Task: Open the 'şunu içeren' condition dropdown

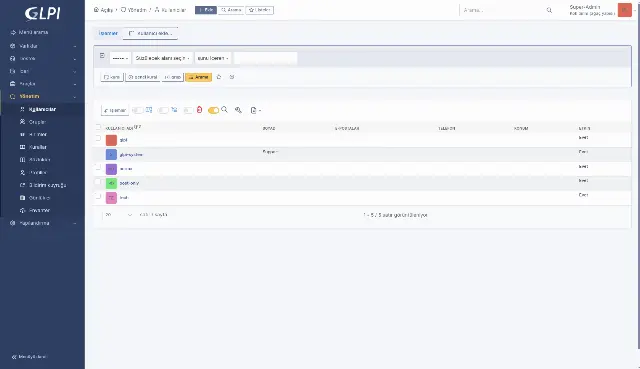Action: 213,58
